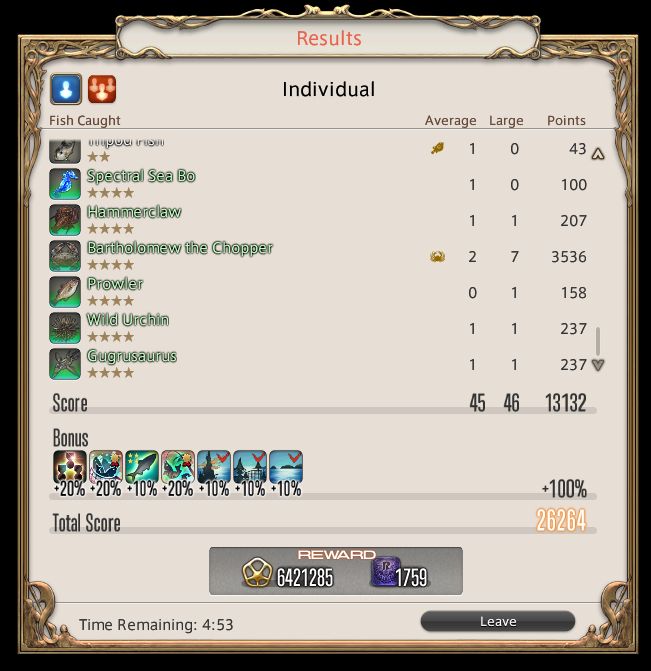Switch to the Individual results view icon
This screenshot has width=651, height=671.
(x=65, y=89)
